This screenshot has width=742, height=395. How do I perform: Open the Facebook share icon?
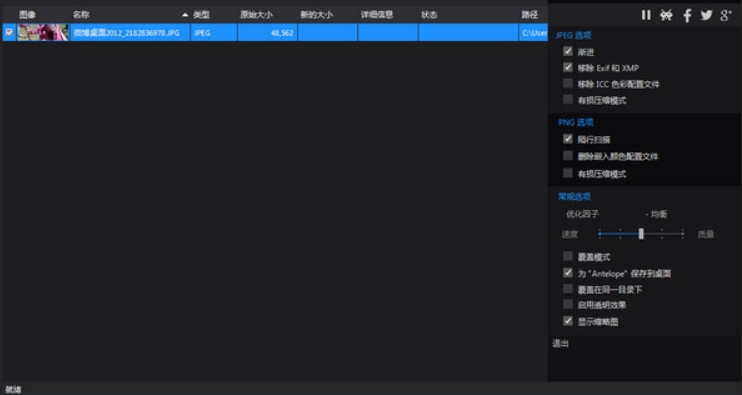(687, 15)
